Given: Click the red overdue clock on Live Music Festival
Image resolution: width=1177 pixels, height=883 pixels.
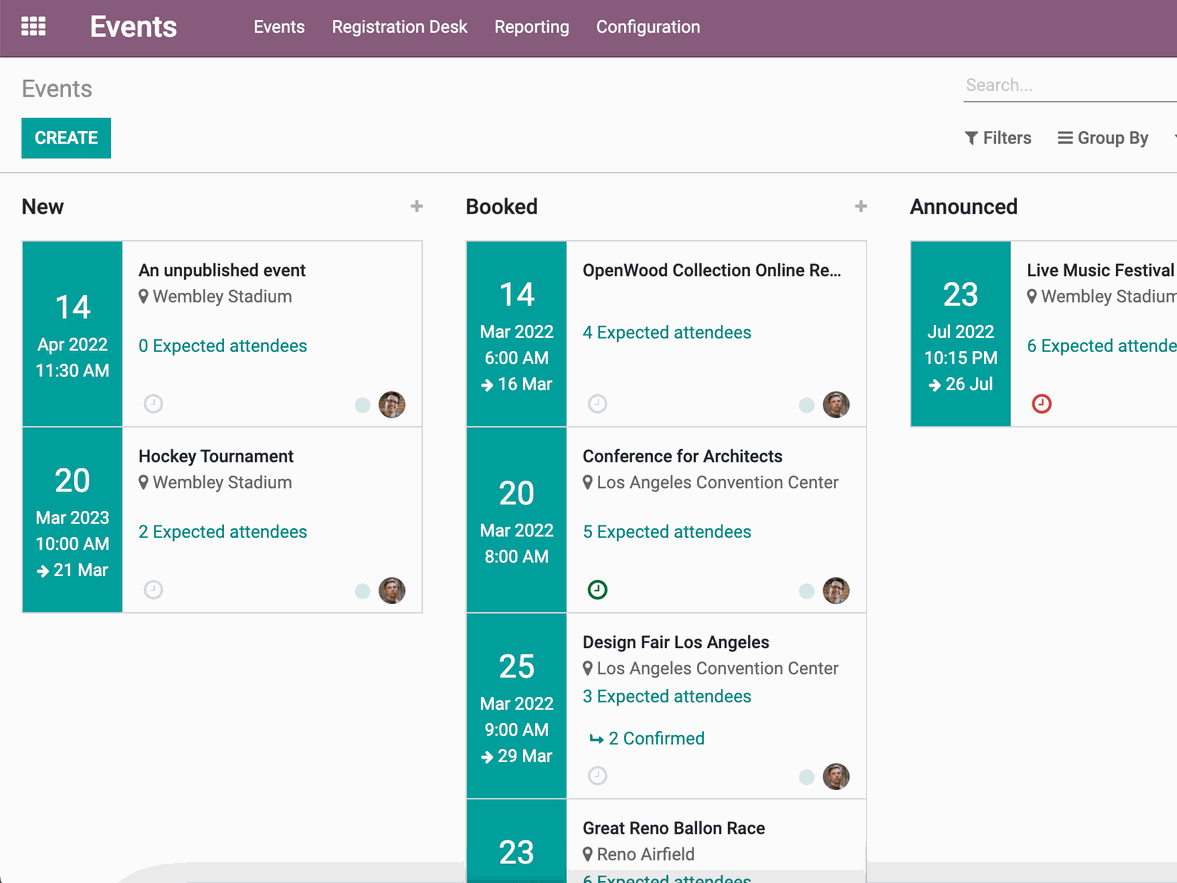Looking at the screenshot, I should pos(1041,404).
